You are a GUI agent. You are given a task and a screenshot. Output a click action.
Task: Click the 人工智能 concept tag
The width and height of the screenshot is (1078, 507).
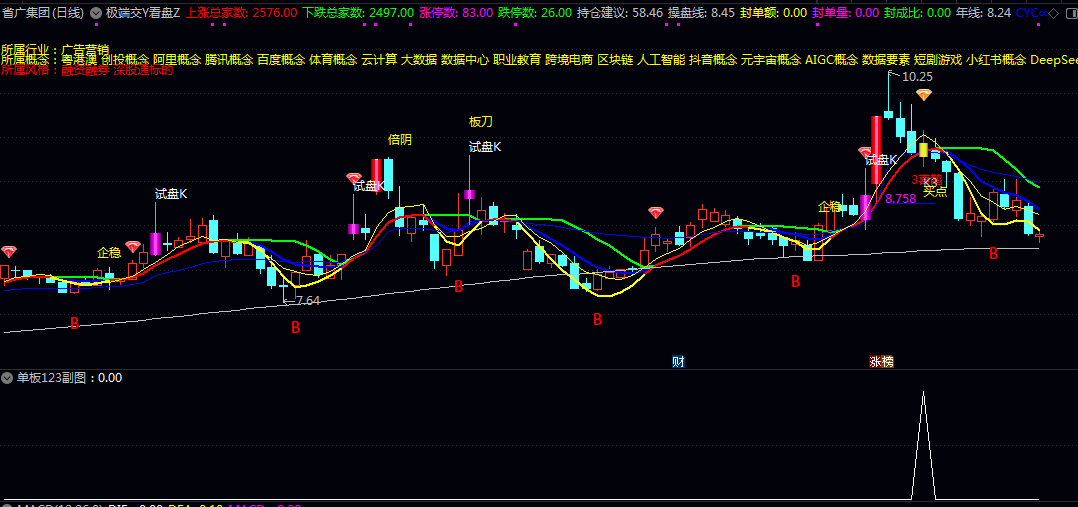click(661, 60)
